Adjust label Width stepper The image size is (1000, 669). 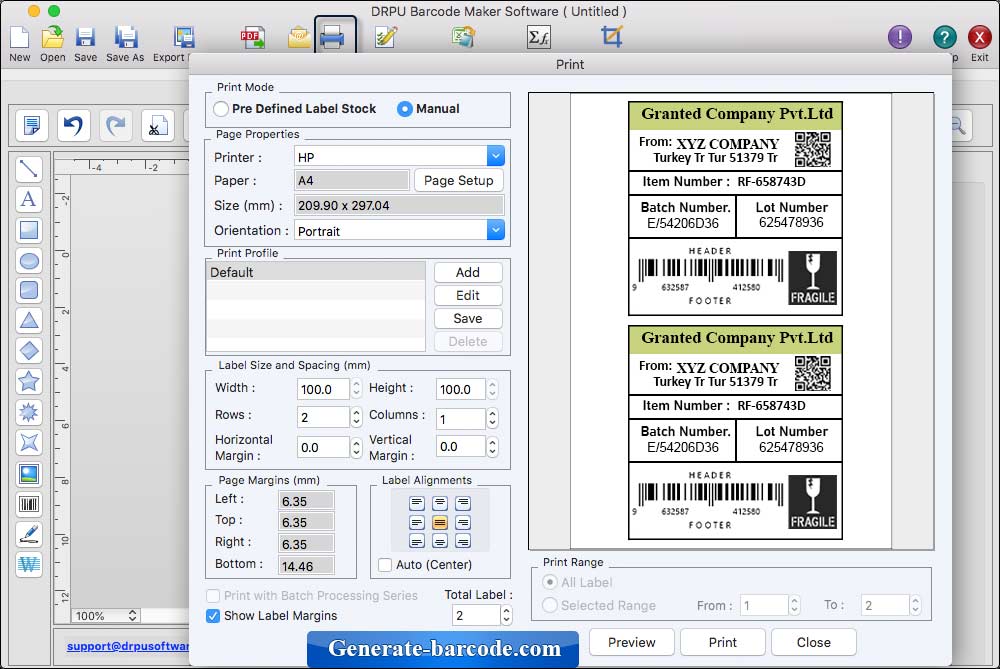(357, 388)
